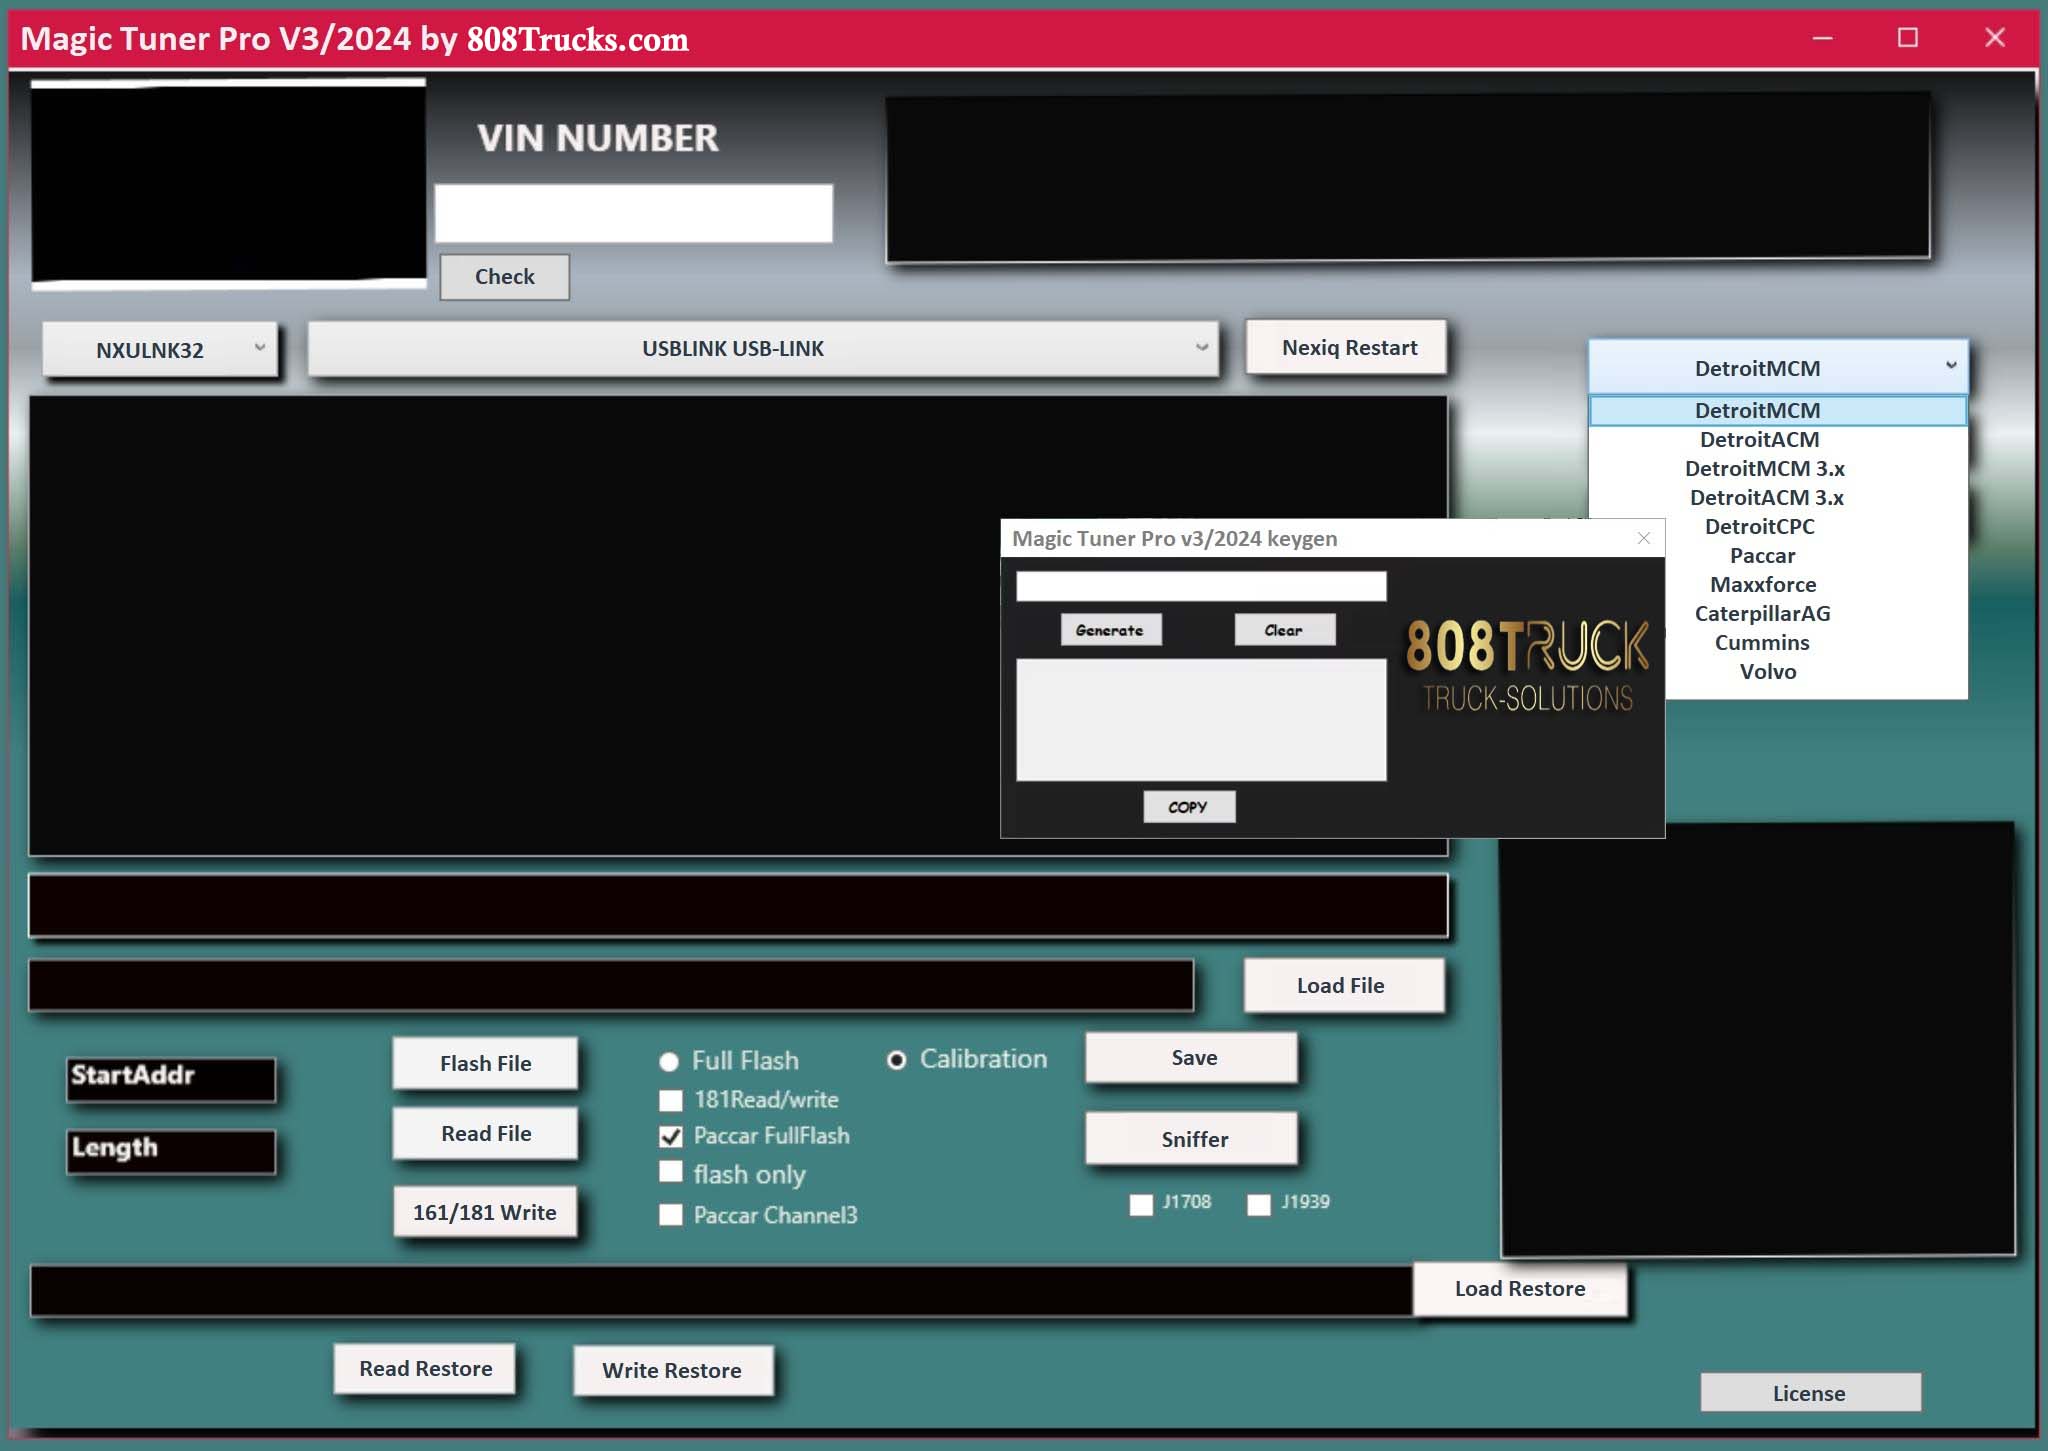Select Cummins from the ECU list
Viewport: 2048px width, 1451px height.
tap(1761, 643)
